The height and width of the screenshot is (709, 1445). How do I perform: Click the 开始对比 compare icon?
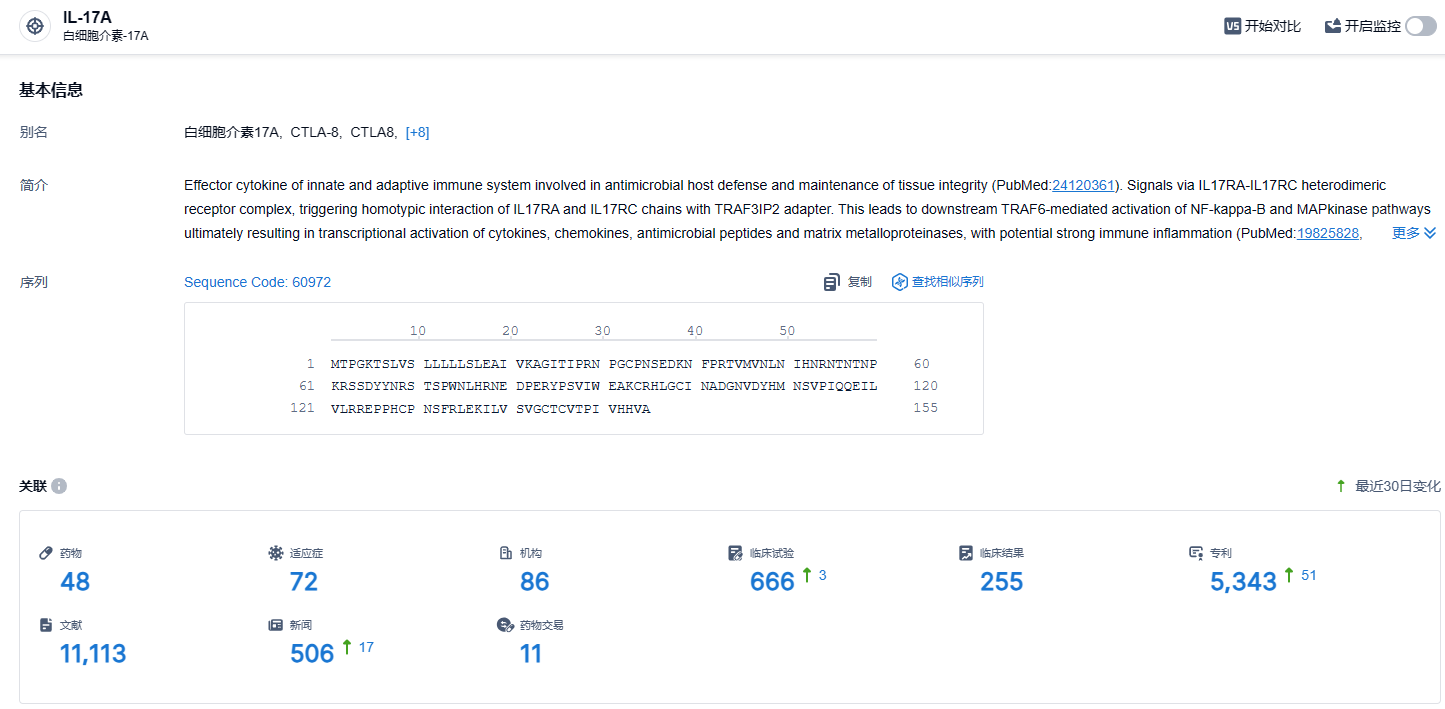click(1233, 26)
